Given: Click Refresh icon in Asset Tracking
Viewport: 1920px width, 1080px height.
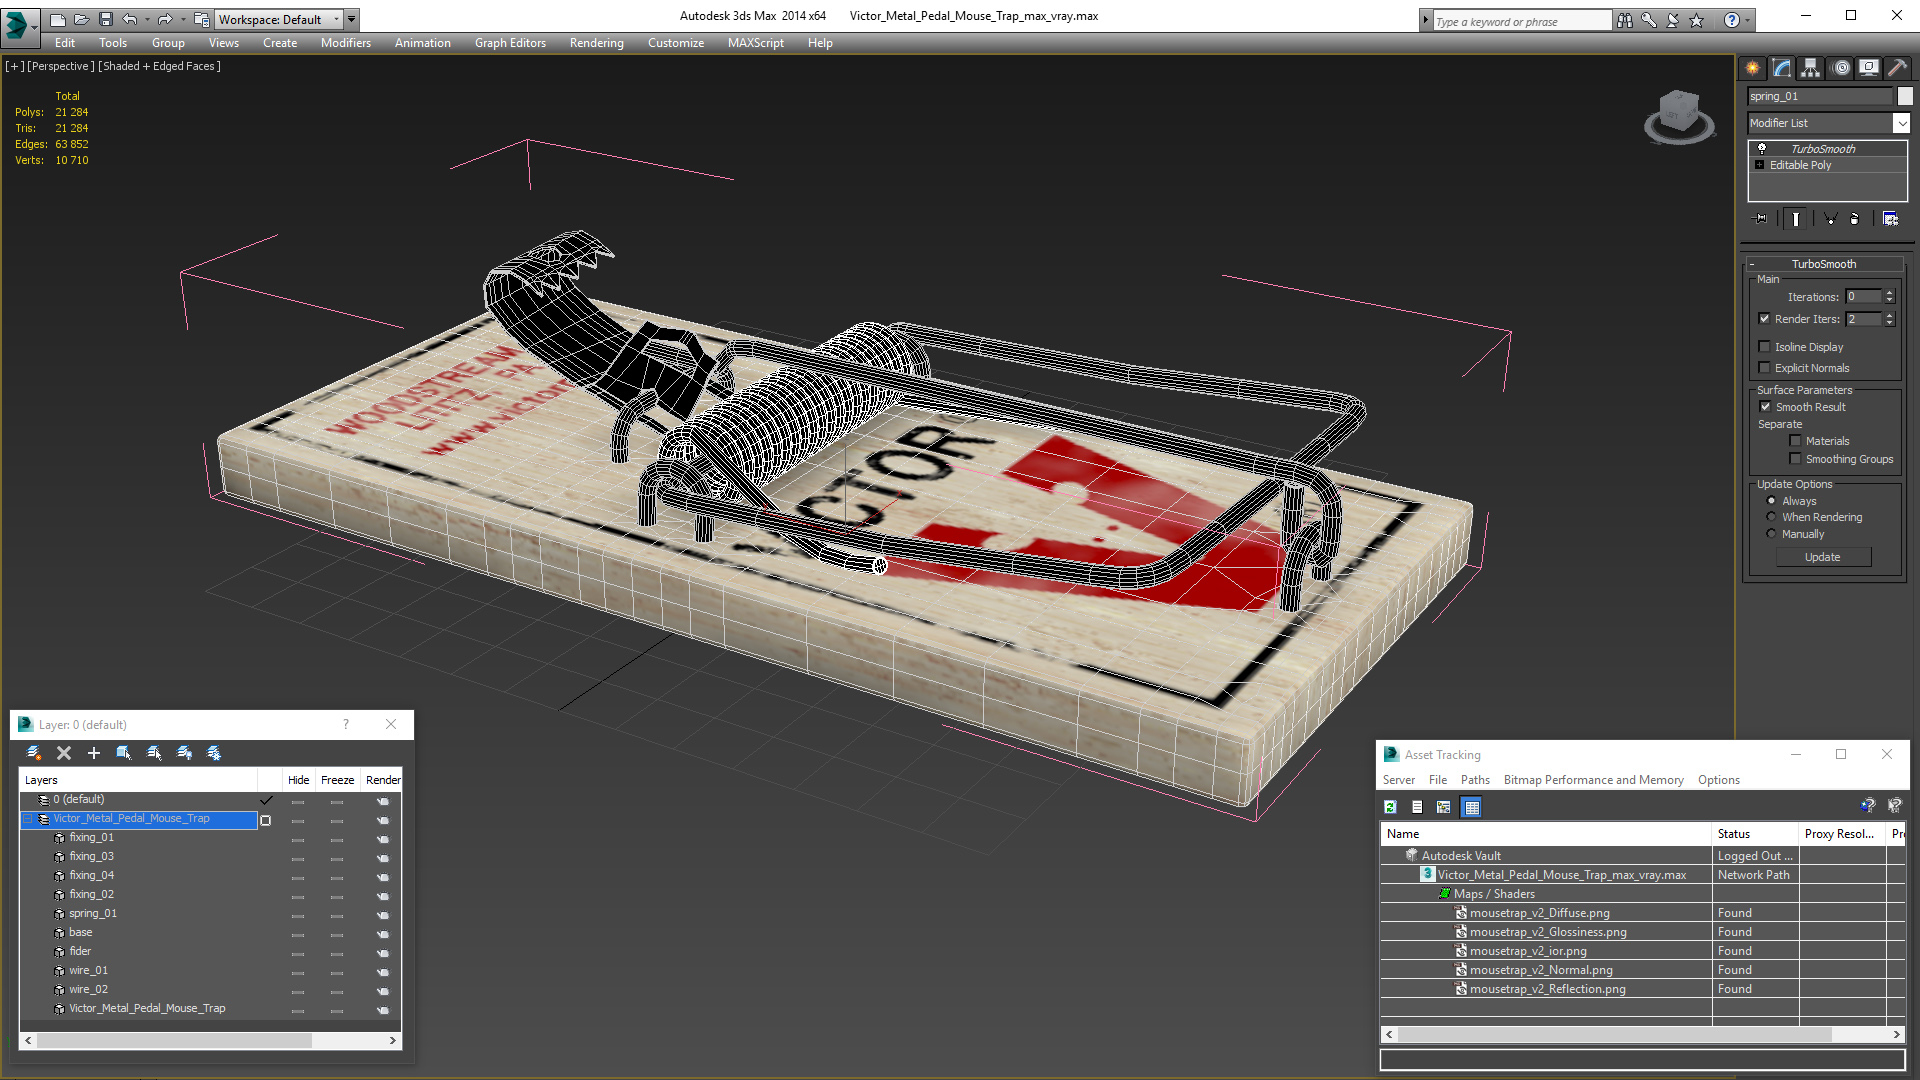Looking at the screenshot, I should tap(1390, 807).
